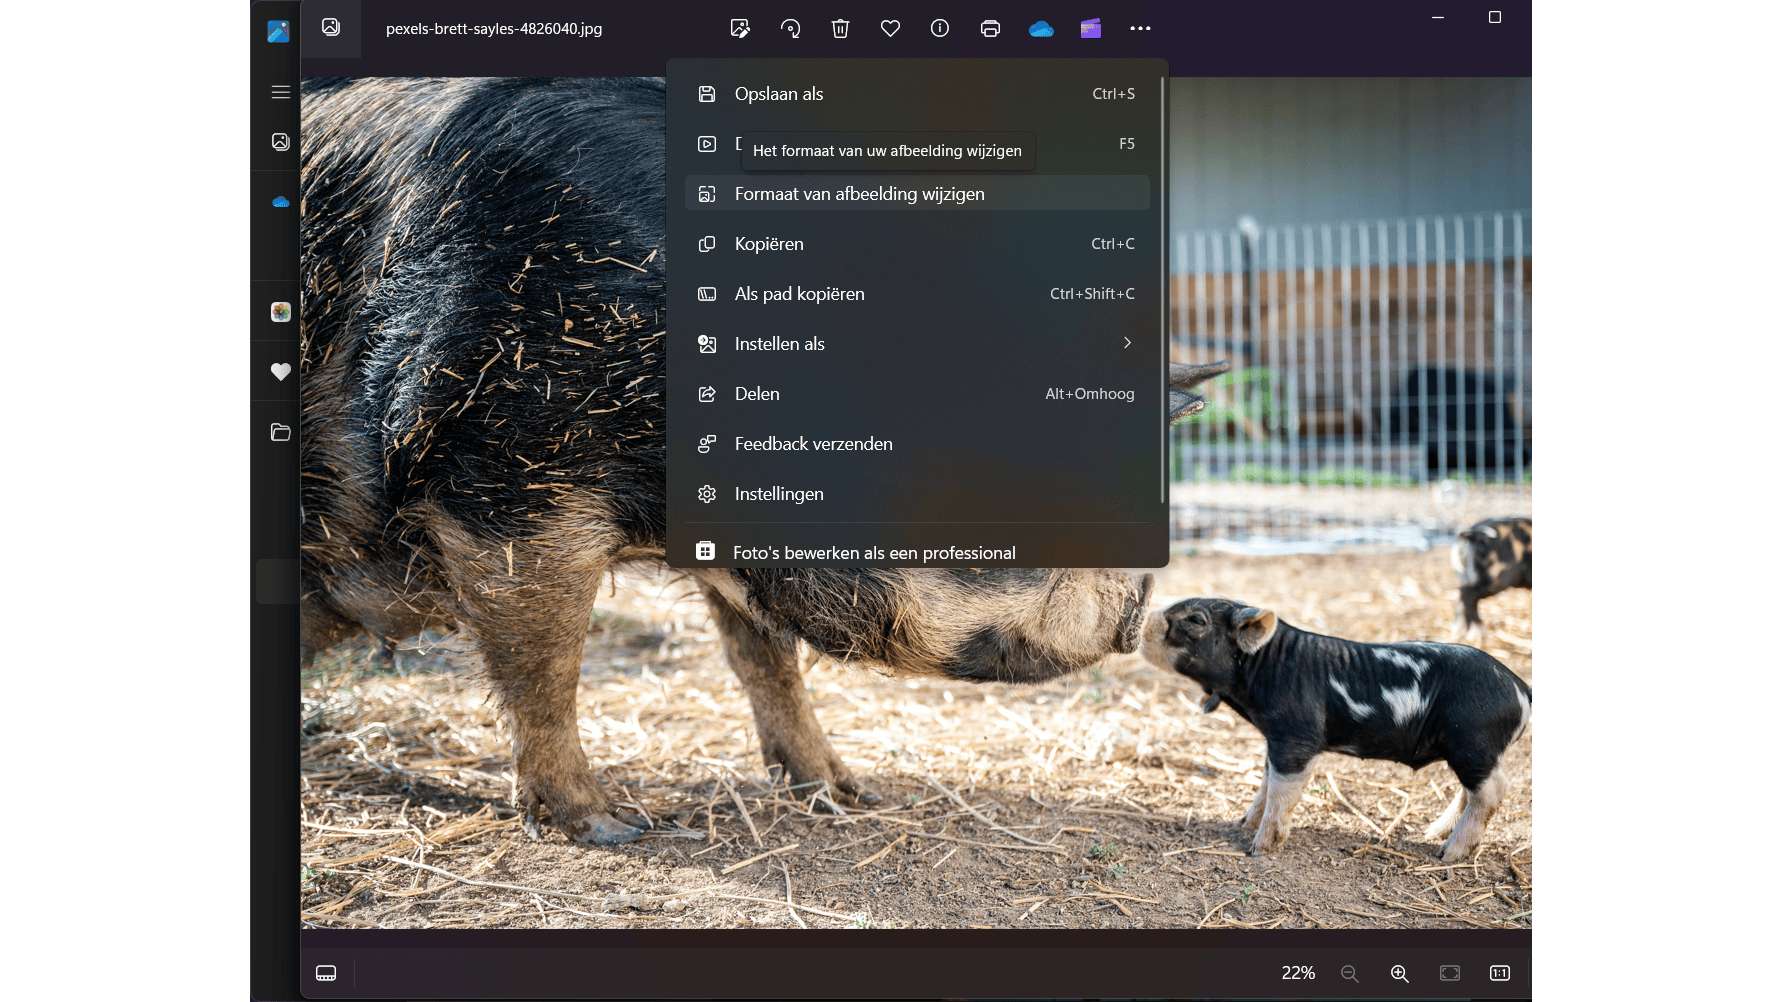Viewport: 1781px width, 1002px height.
Task: Open 'Instellingen' from the menu
Action: (x=917, y=494)
